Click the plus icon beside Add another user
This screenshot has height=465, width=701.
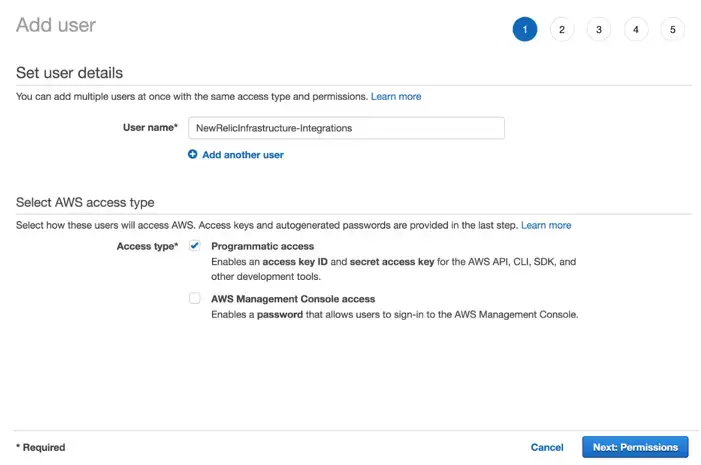(193, 155)
